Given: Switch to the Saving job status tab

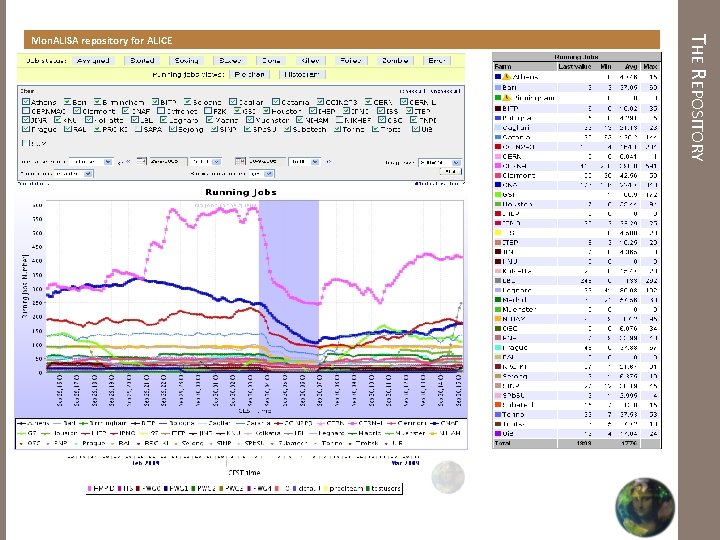Looking at the screenshot, I should 186,61.
